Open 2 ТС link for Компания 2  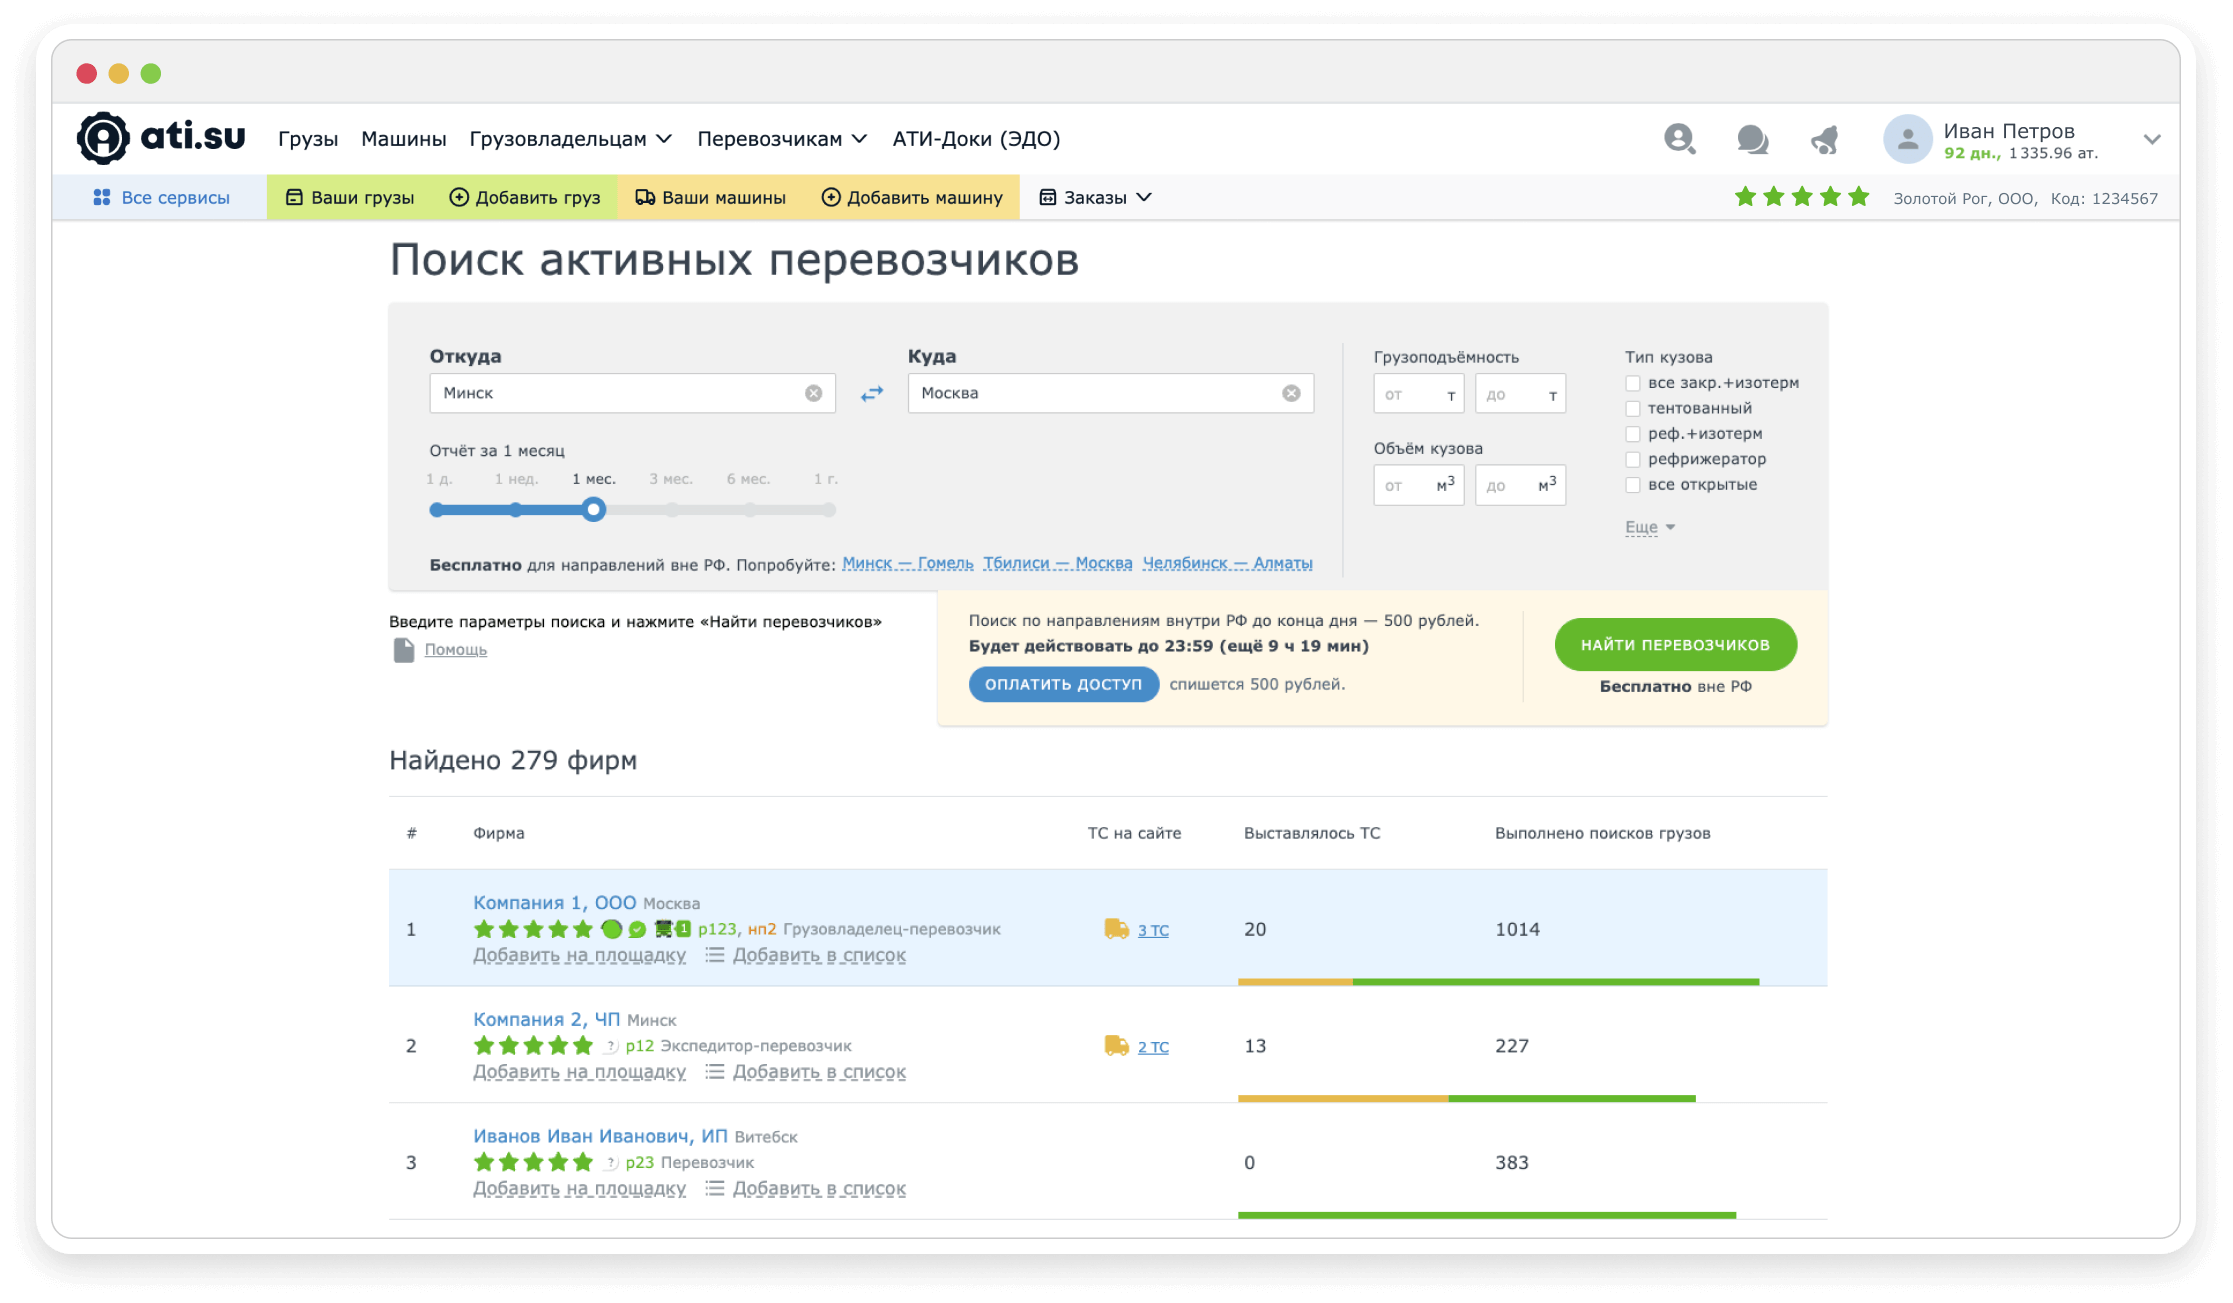(1153, 1047)
